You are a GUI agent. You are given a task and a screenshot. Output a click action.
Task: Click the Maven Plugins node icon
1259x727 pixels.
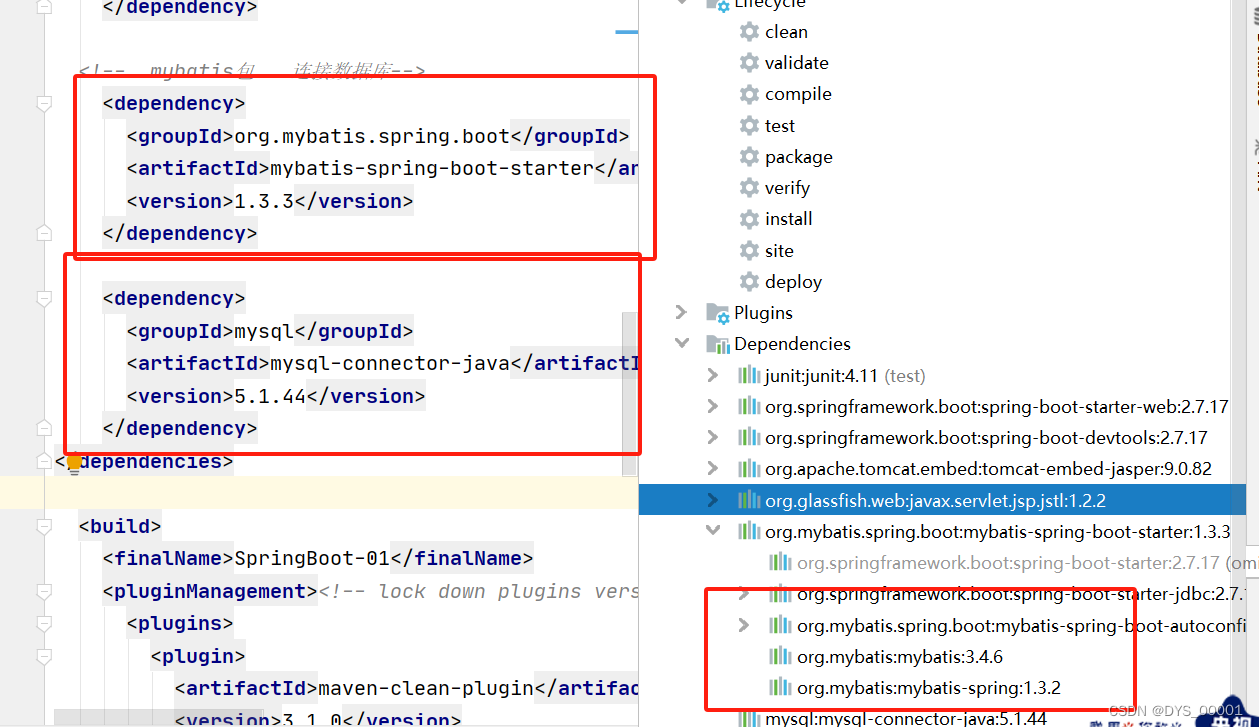click(719, 312)
